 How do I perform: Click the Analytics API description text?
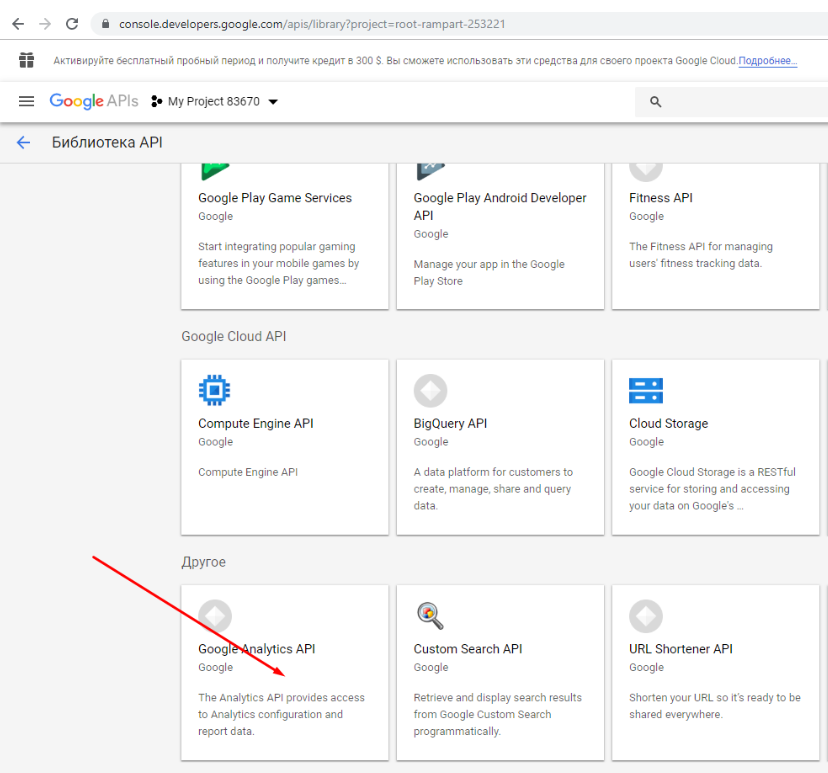tap(281, 714)
